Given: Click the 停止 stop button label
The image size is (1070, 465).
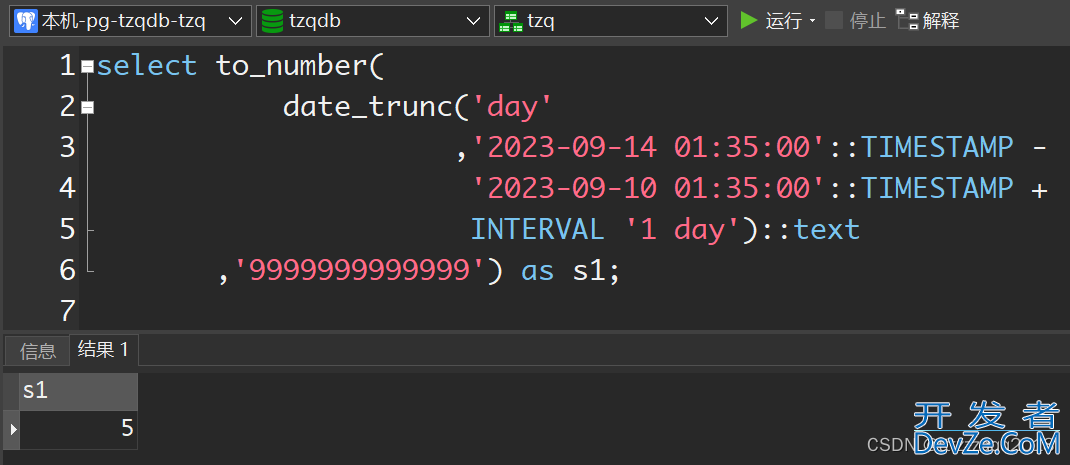Looking at the screenshot, I should pyautogui.click(x=867, y=21).
